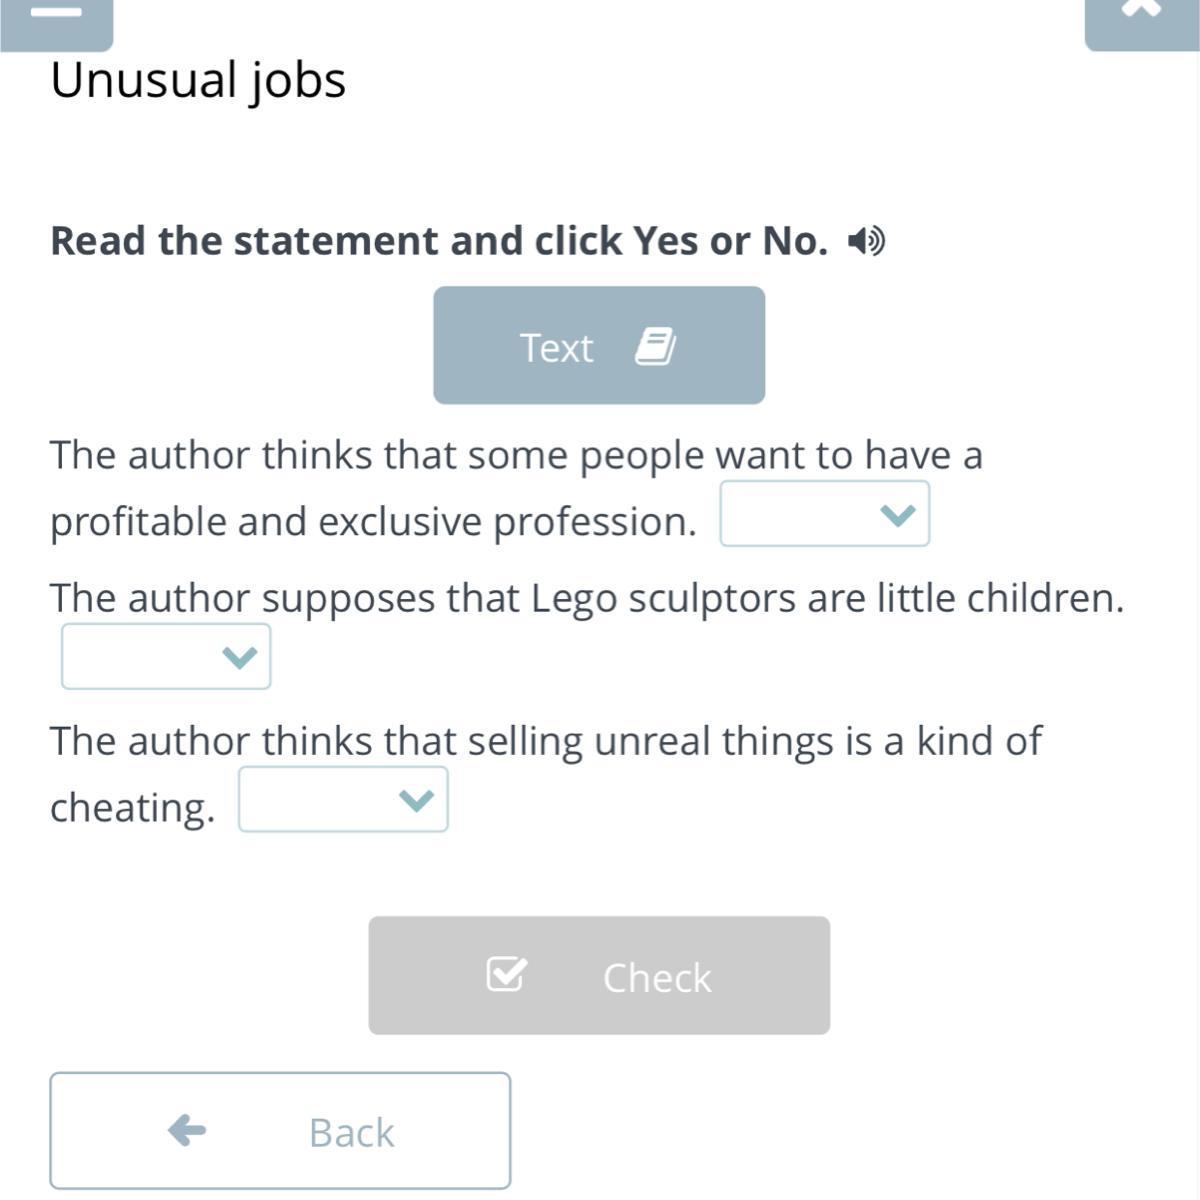Close the exercise with the X icon
The image size is (1200, 1200).
coord(1141,10)
